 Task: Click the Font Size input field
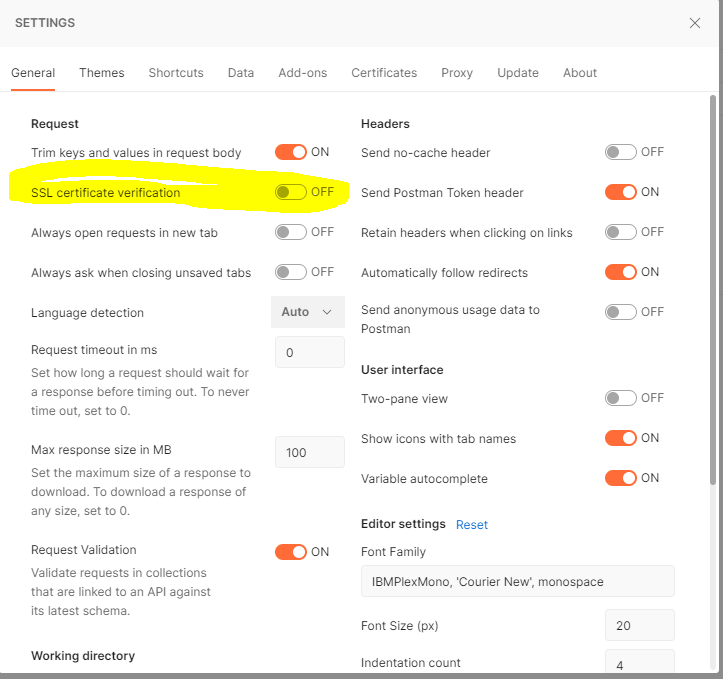coord(639,625)
